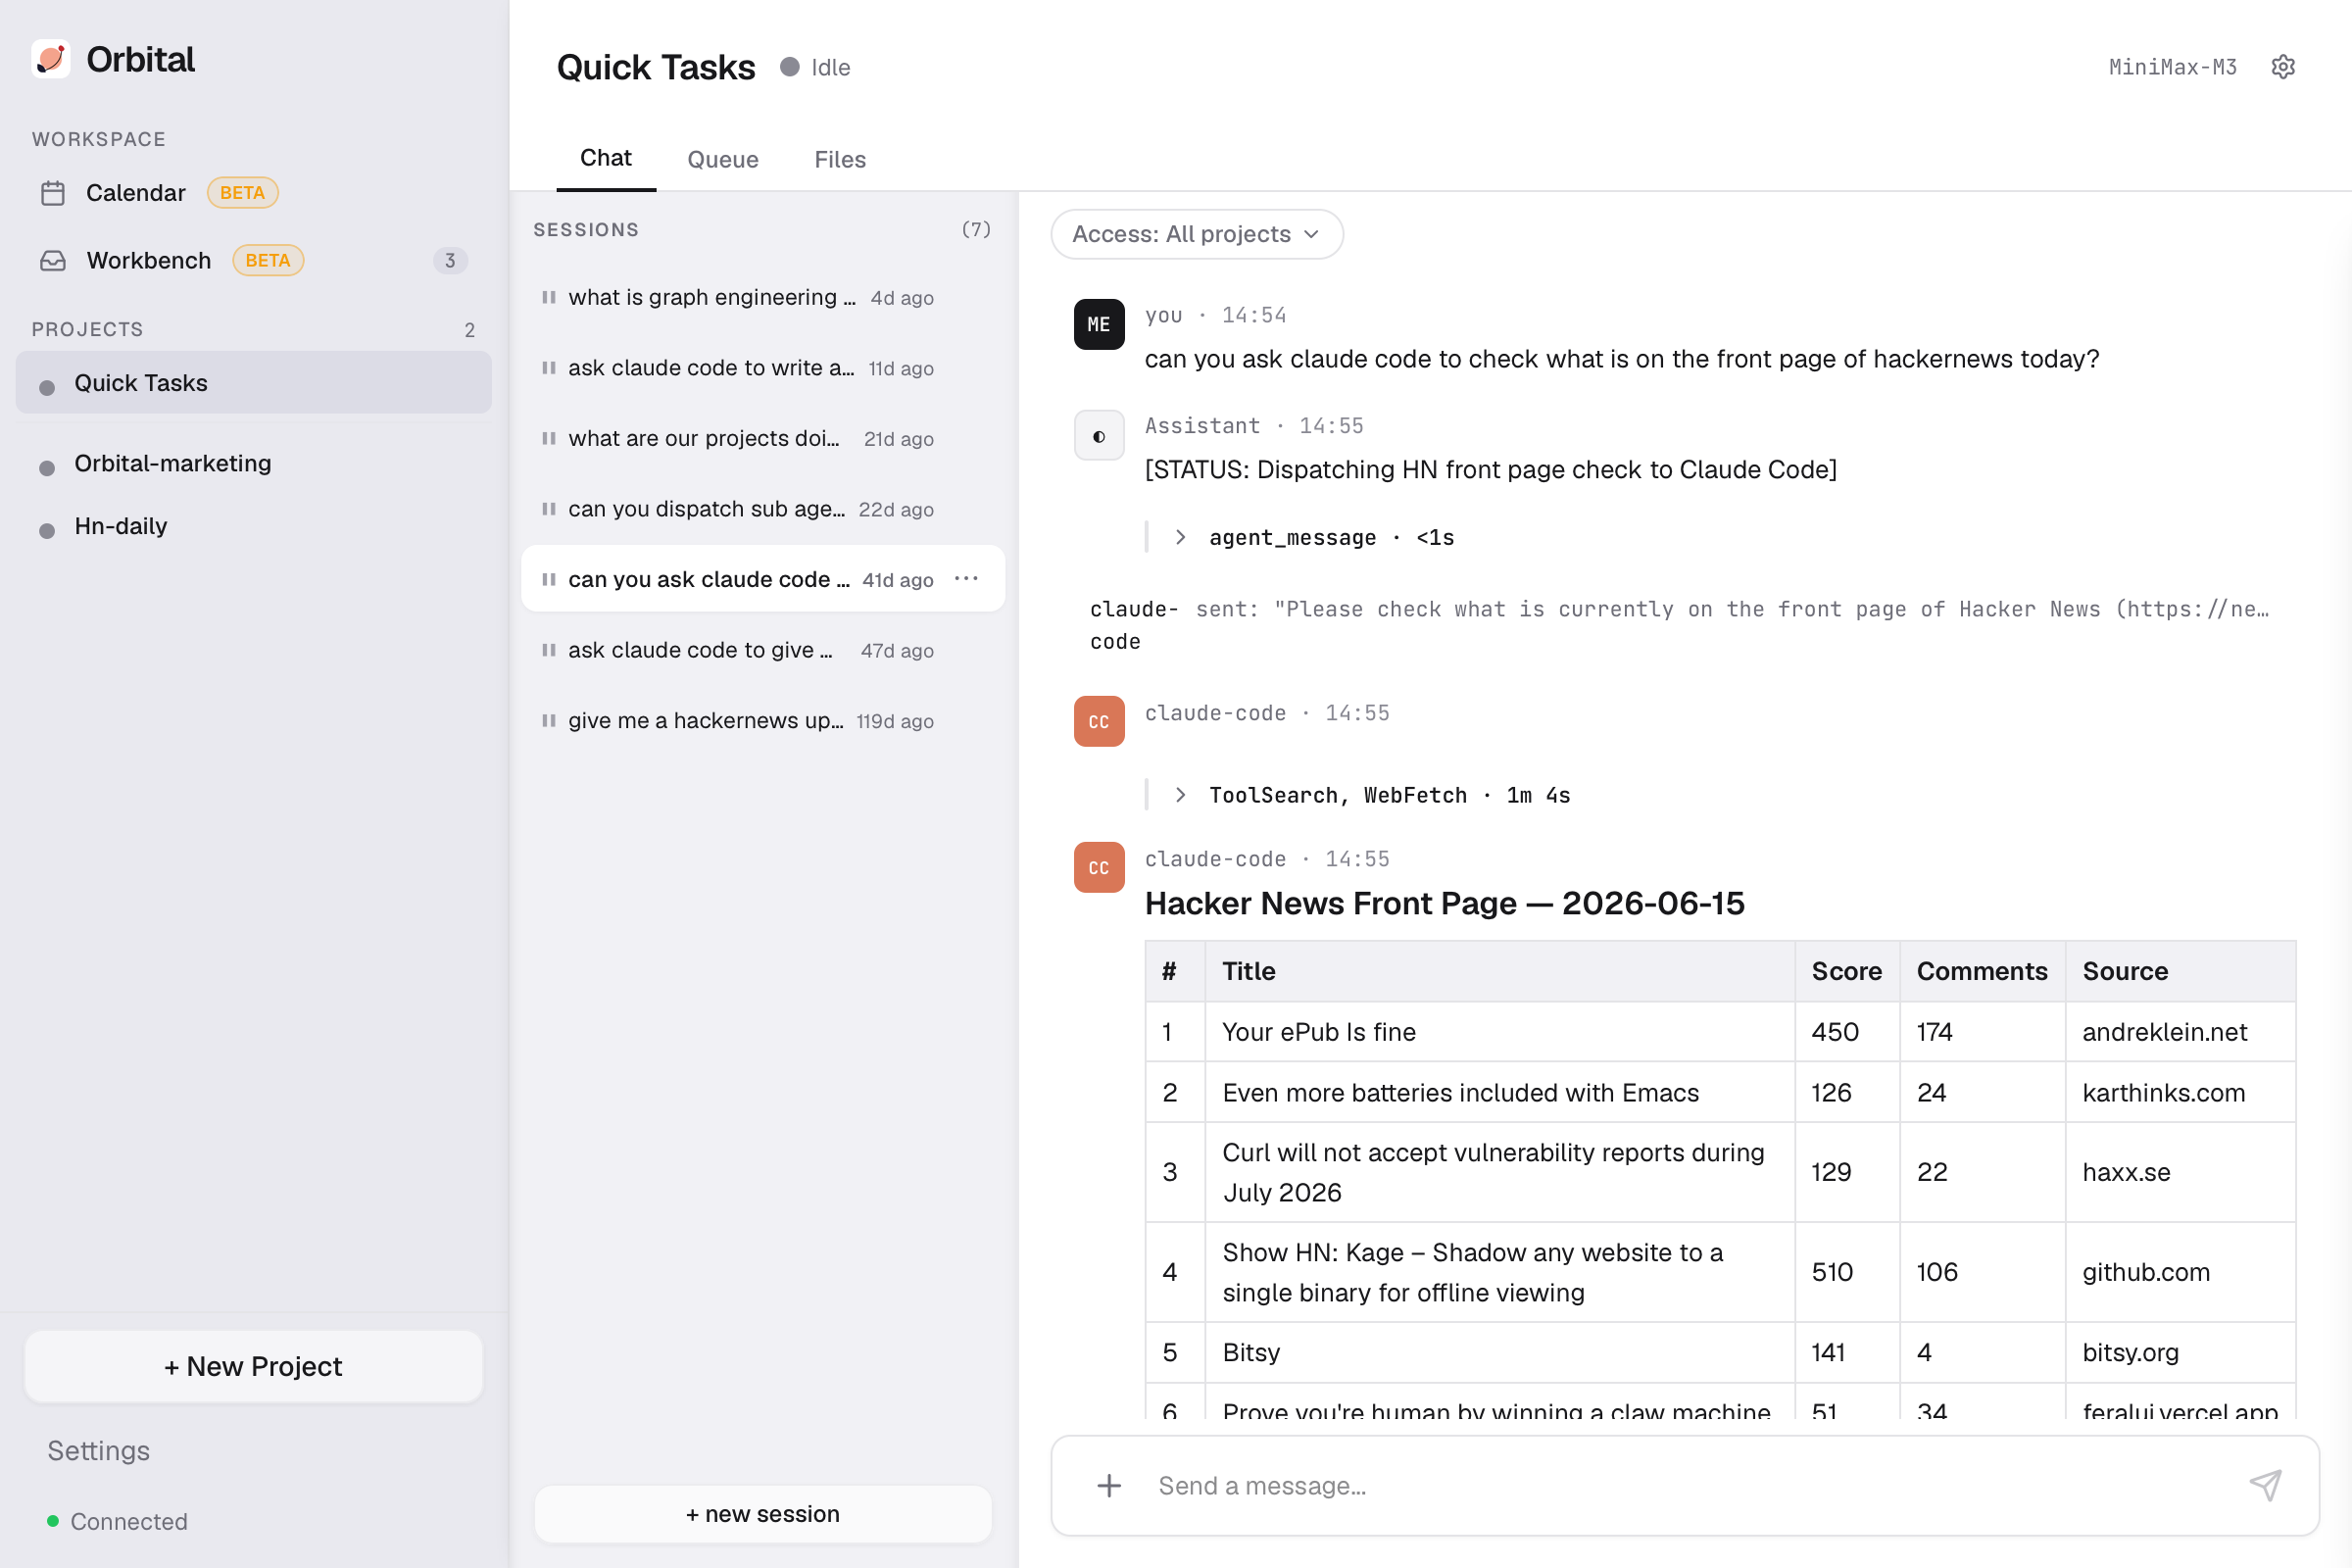Switch to the Queue tab
The width and height of the screenshot is (2352, 1568).
(722, 160)
